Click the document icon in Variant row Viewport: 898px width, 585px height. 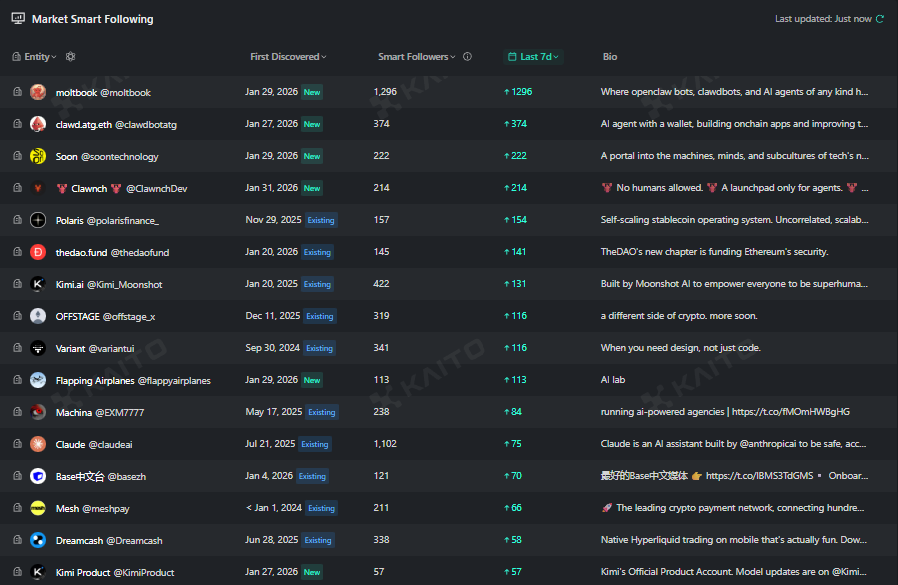point(17,348)
